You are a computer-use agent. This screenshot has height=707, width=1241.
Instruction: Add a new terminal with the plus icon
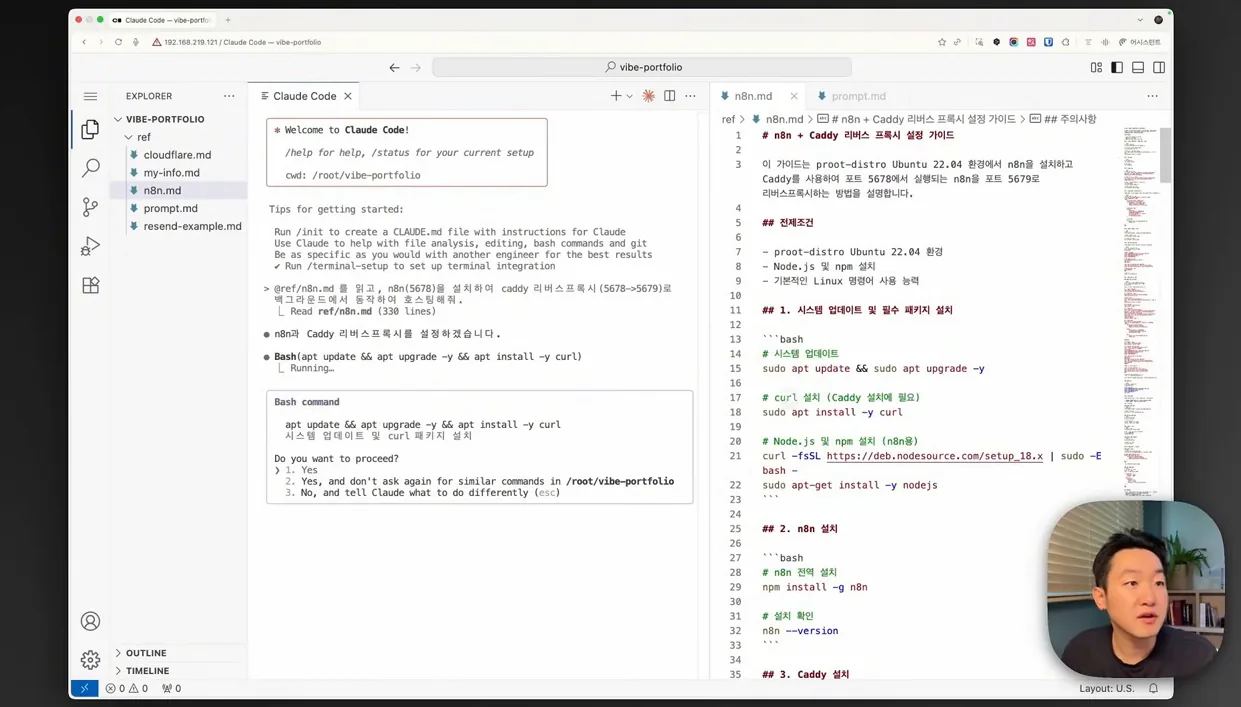[616, 96]
